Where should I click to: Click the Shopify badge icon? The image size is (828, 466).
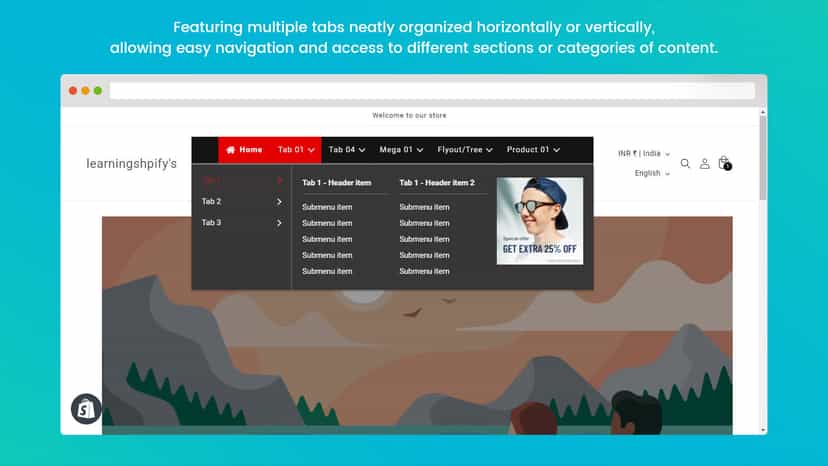click(x=86, y=408)
